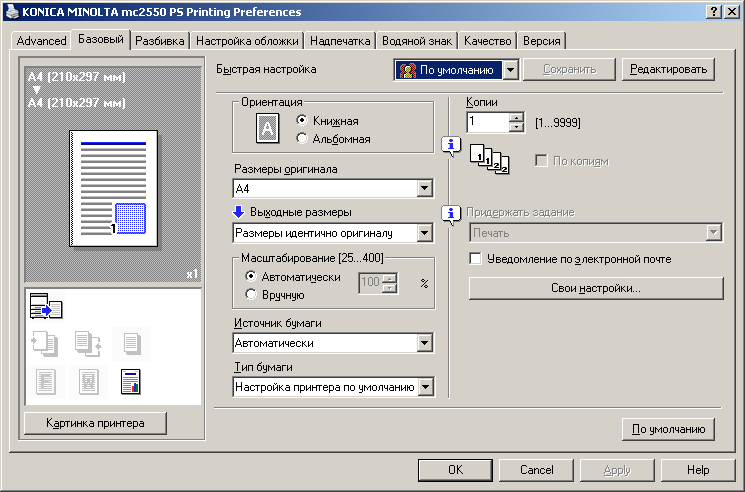Click the page preview thumbnail

pyautogui.click(x=114, y=189)
